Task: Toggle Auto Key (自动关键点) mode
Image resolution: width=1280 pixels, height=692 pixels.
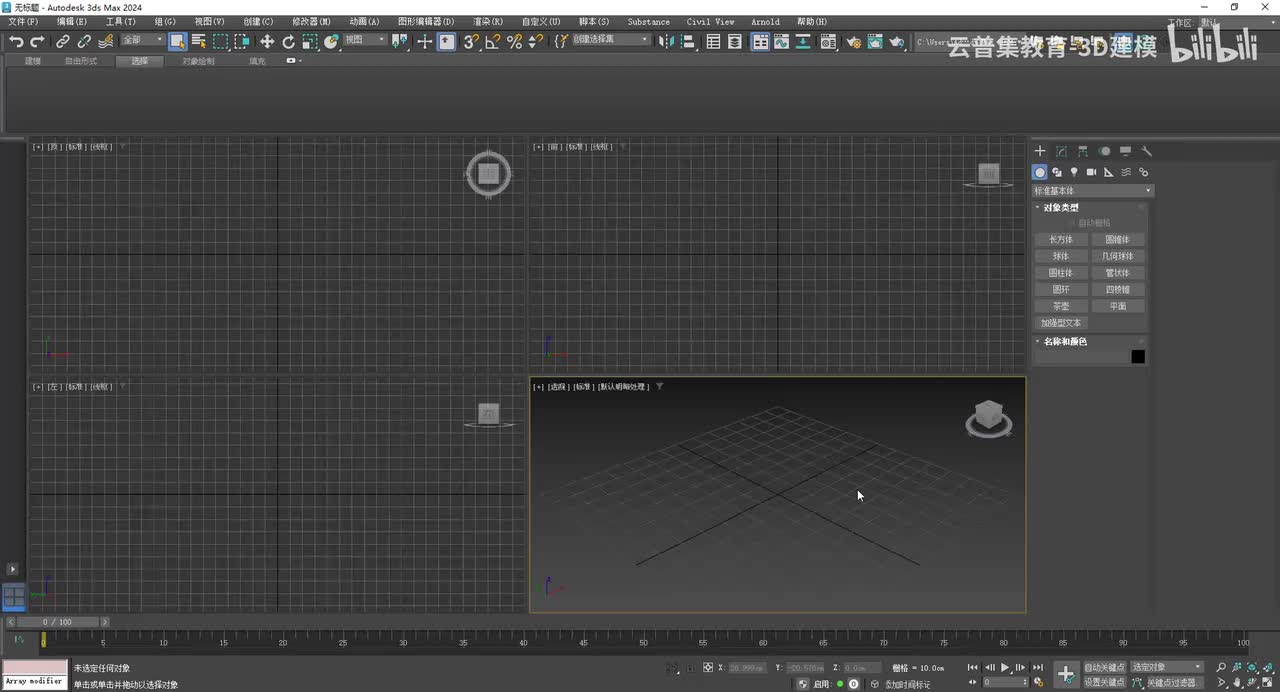Action: coord(1104,667)
